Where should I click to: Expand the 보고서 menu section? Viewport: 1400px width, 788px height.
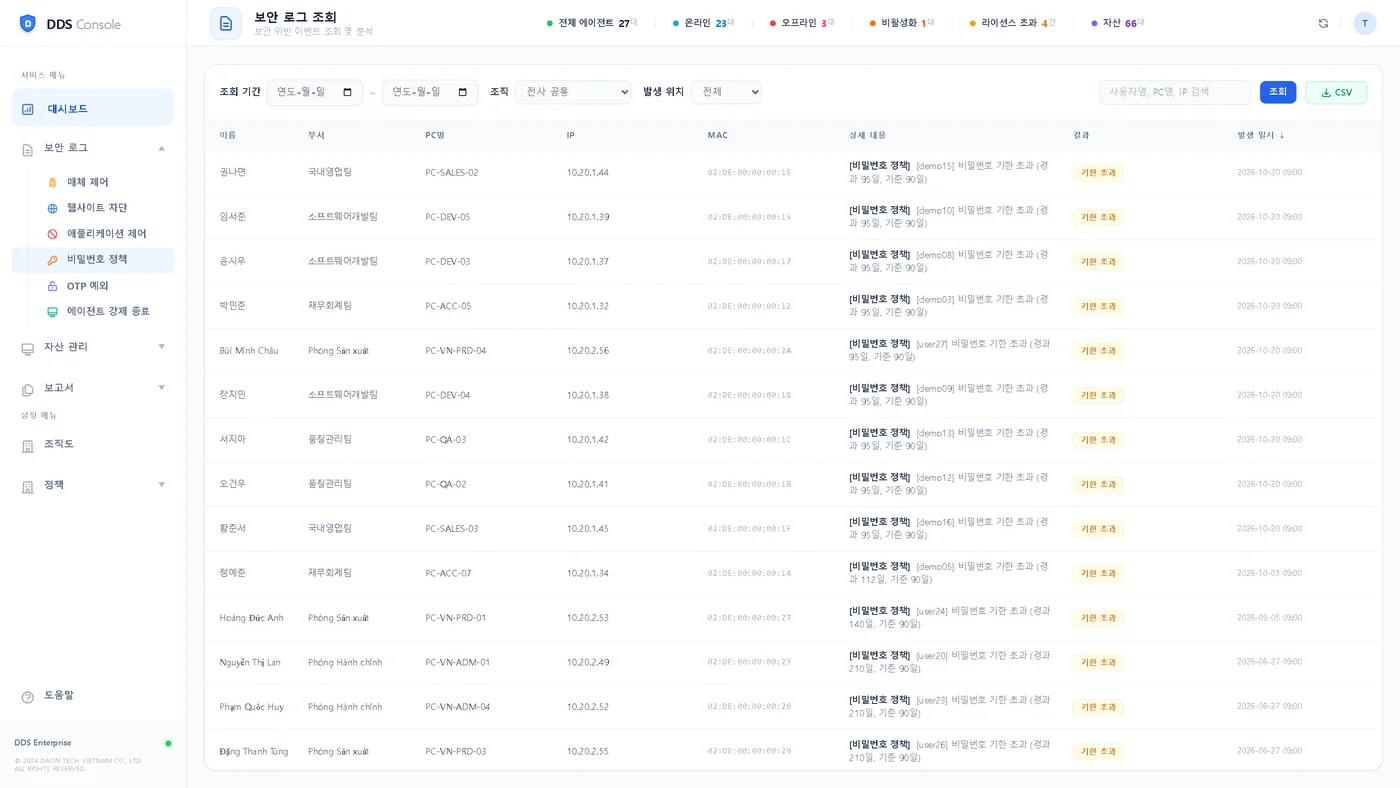(162, 387)
